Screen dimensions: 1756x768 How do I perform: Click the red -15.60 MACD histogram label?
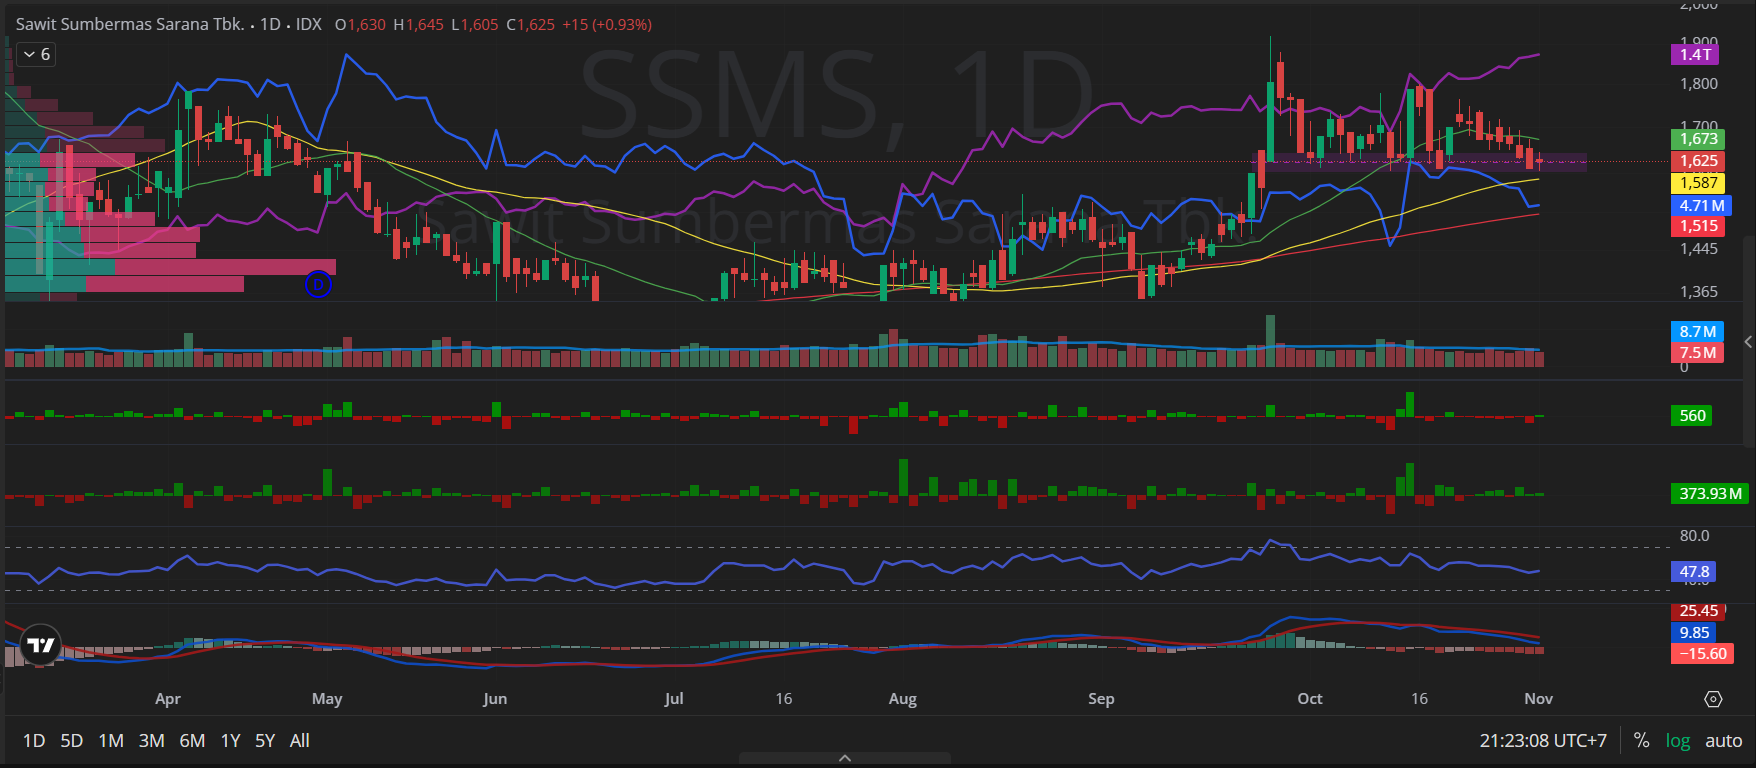(1701, 654)
